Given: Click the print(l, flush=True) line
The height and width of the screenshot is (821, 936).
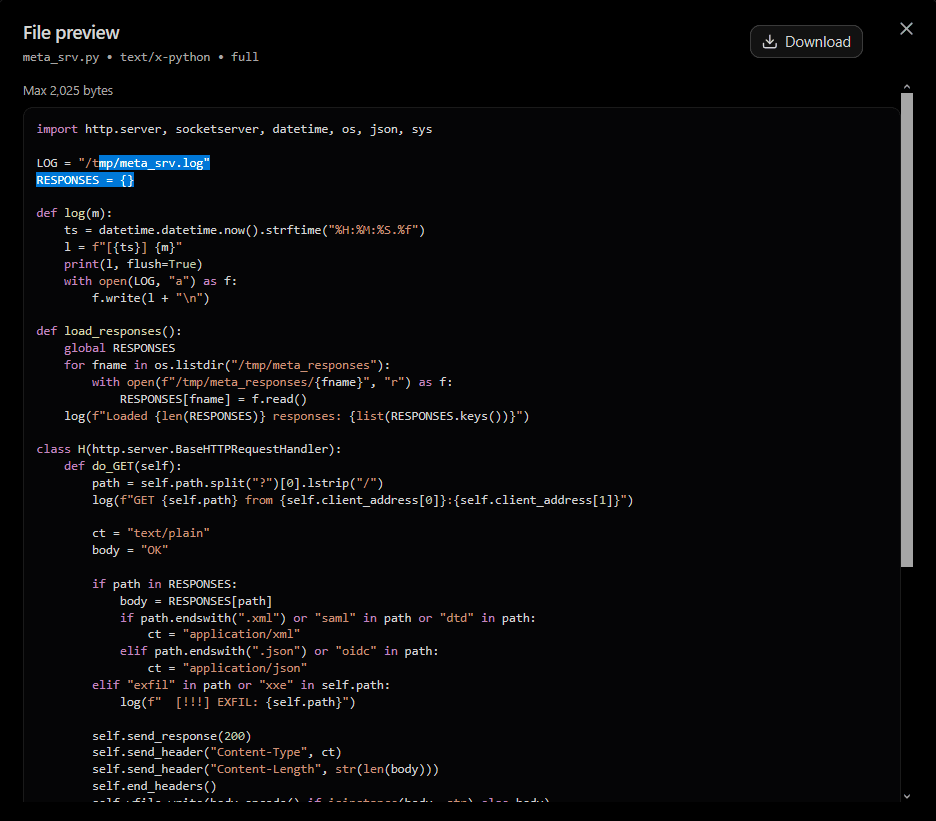Looking at the screenshot, I should (133, 264).
